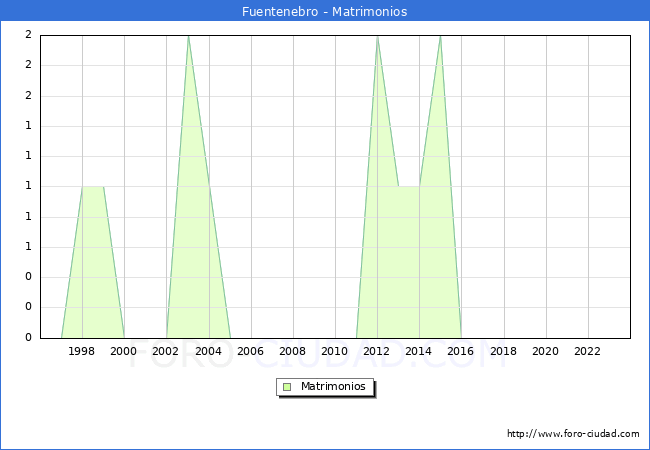Click the Matrimonios legend color swatch
650x450 pixels.
[287, 387]
